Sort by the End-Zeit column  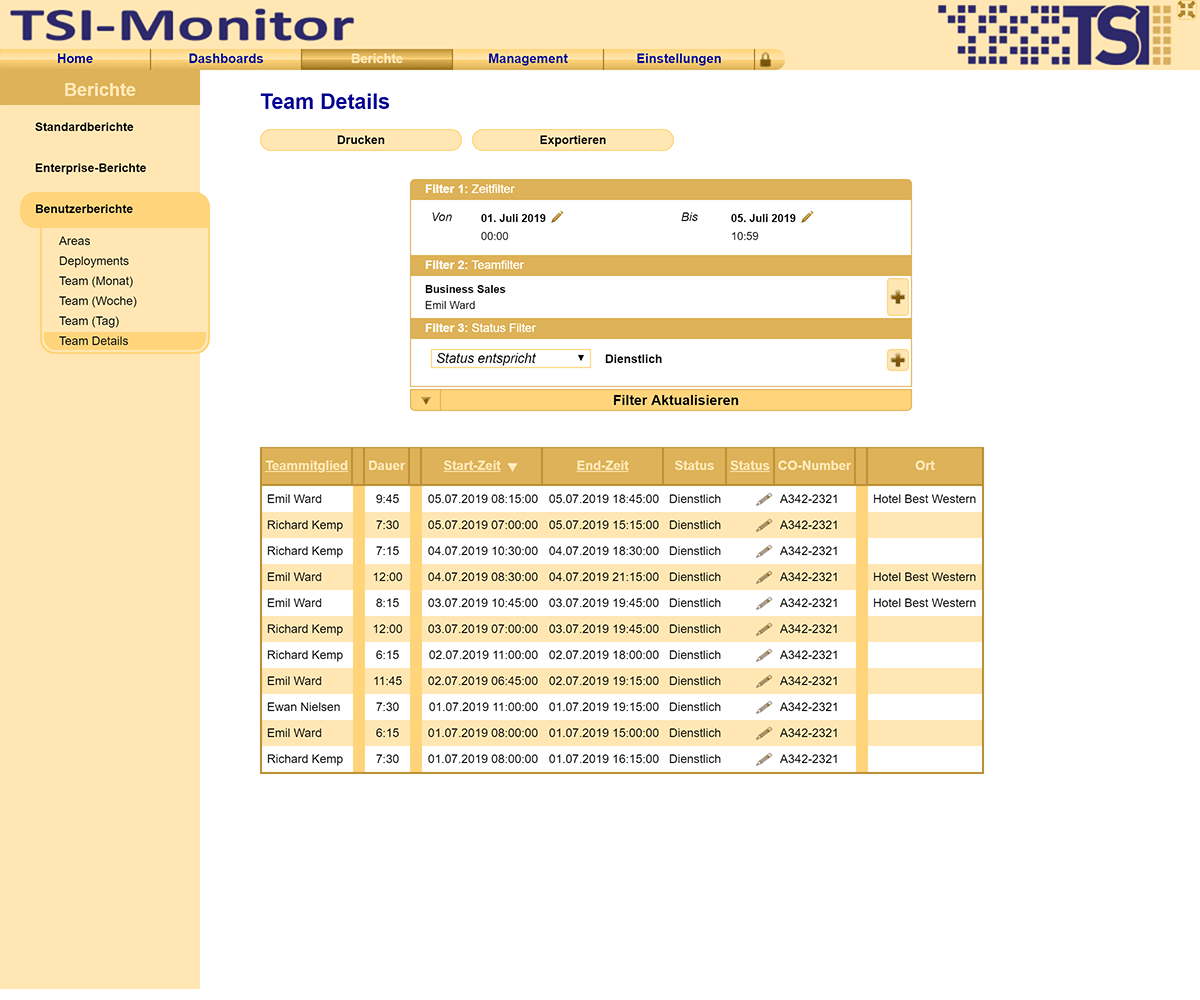(x=603, y=466)
